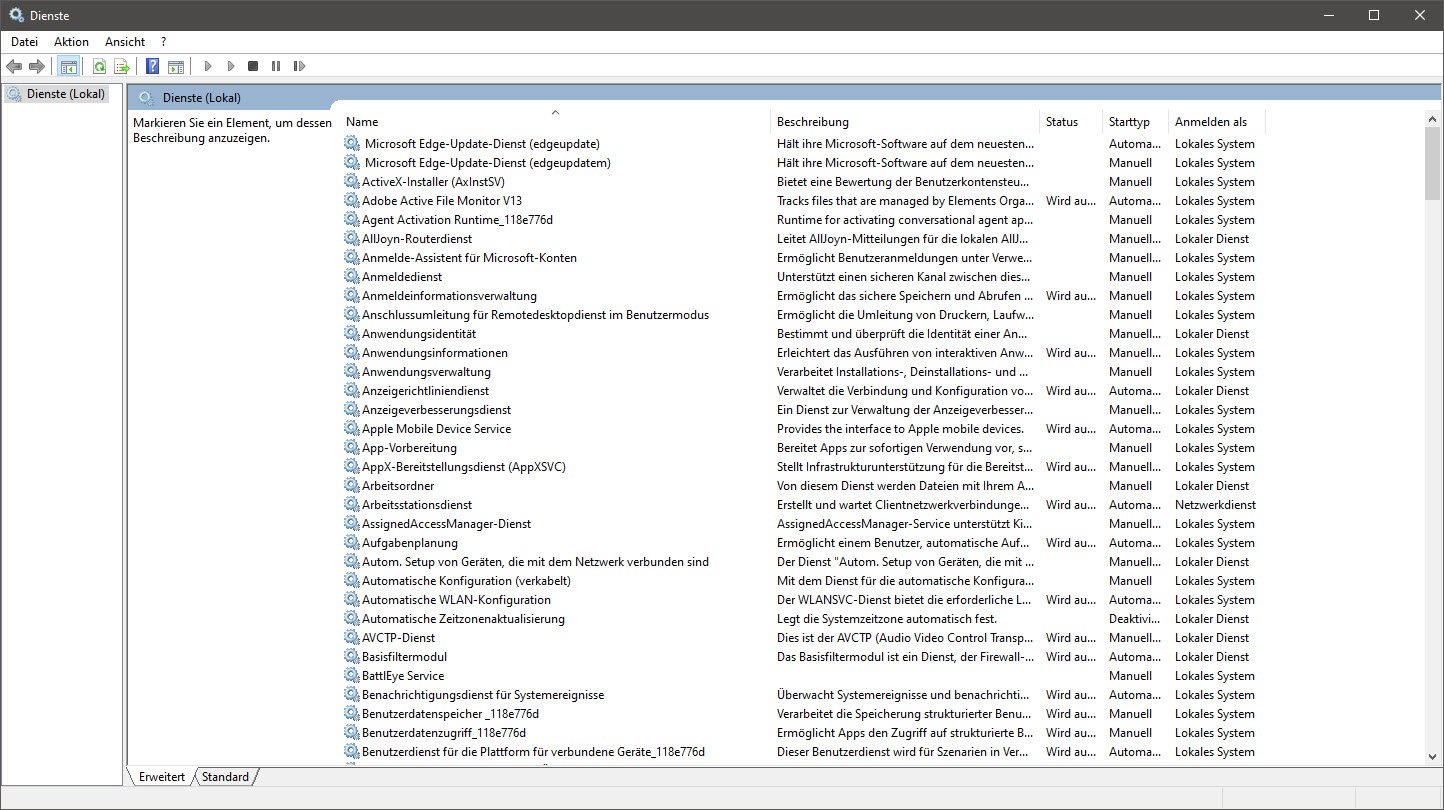The height and width of the screenshot is (810, 1444).
Task: Open the Aktion menu
Action: tap(71, 42)
